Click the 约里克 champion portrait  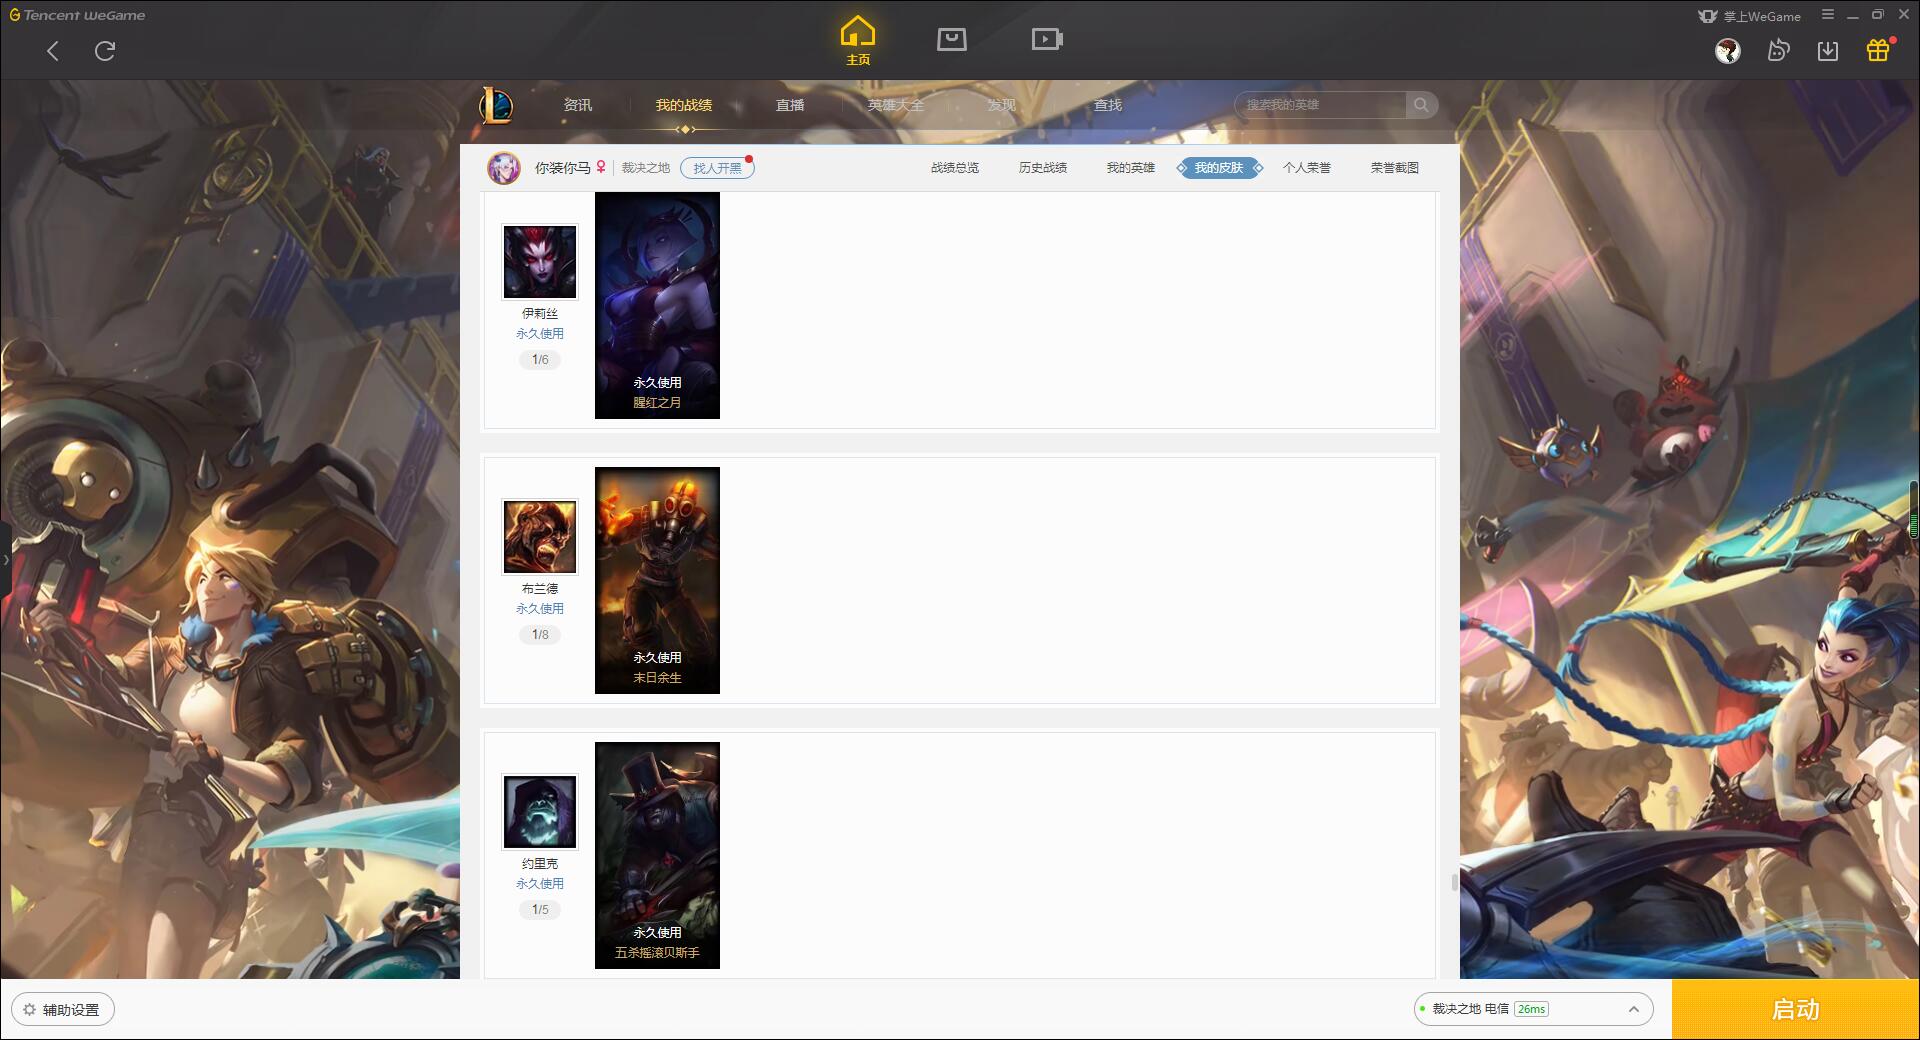(x=540, y=812)
